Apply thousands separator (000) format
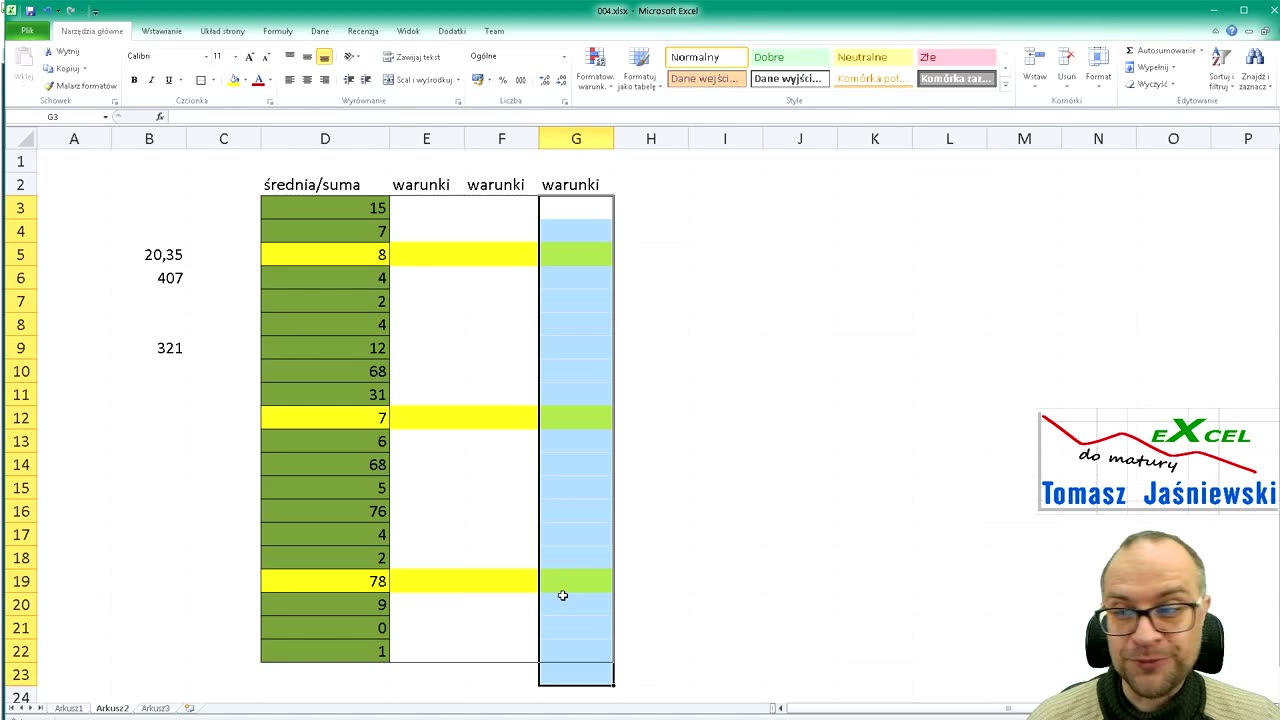Viewport: 1280px width, 720px height. pos(520,80)
